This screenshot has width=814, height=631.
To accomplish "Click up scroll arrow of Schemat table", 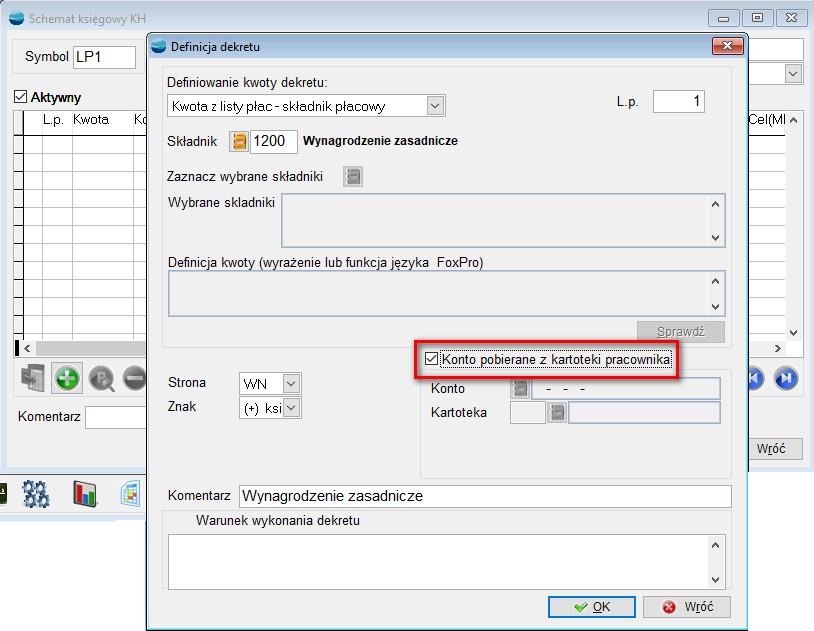I will 793,120.
